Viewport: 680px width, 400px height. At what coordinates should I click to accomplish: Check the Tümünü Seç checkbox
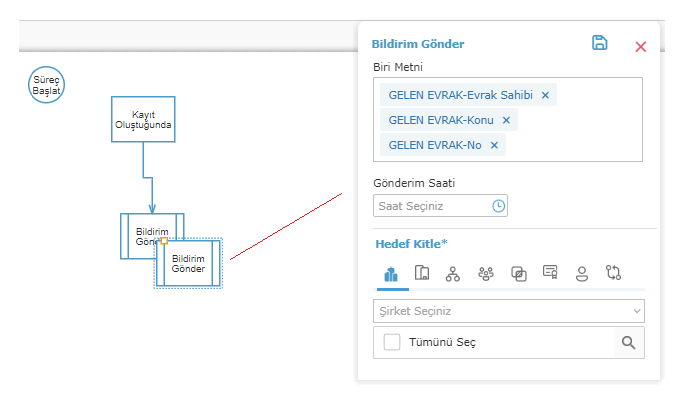pyautogui.click(x=392, y=342)
